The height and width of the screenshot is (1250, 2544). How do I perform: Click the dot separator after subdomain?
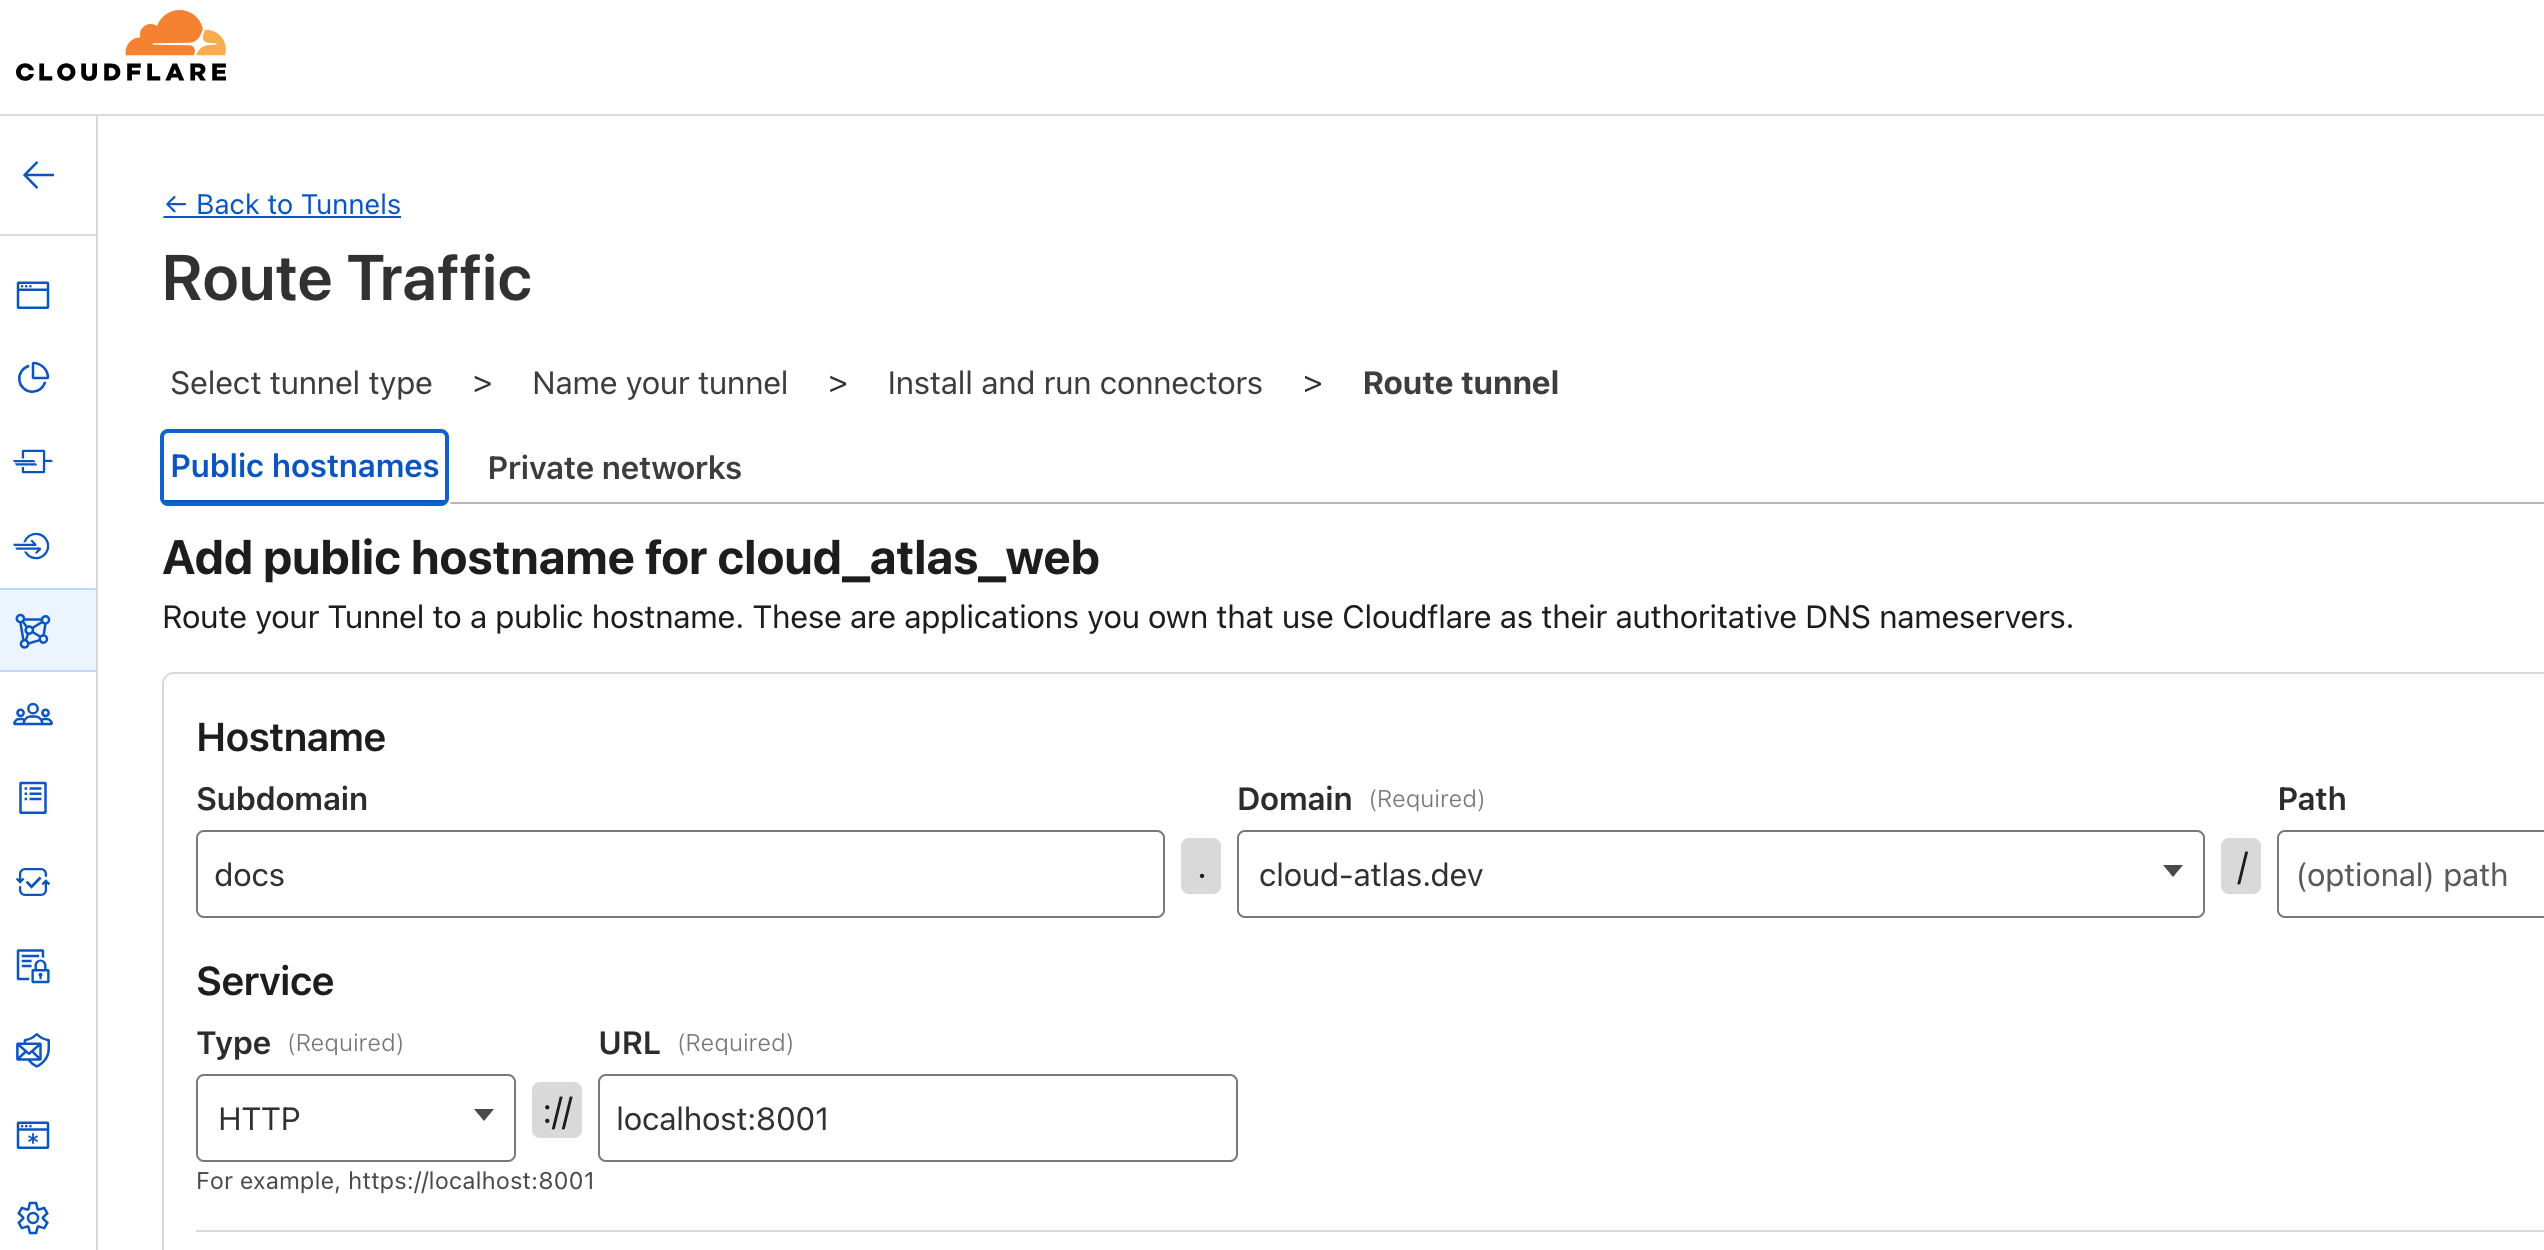(1201, 866)
